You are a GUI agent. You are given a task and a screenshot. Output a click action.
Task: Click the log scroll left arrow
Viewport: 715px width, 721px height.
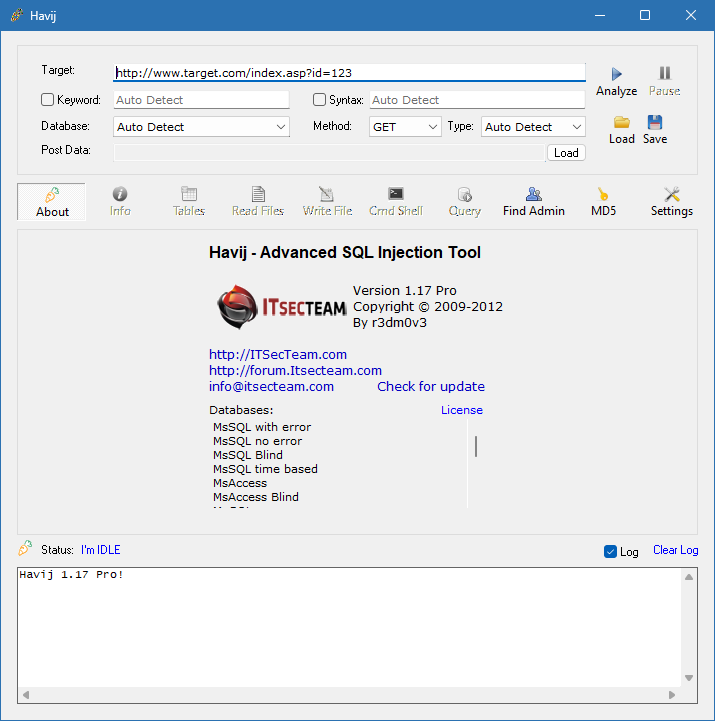(26, 695)
